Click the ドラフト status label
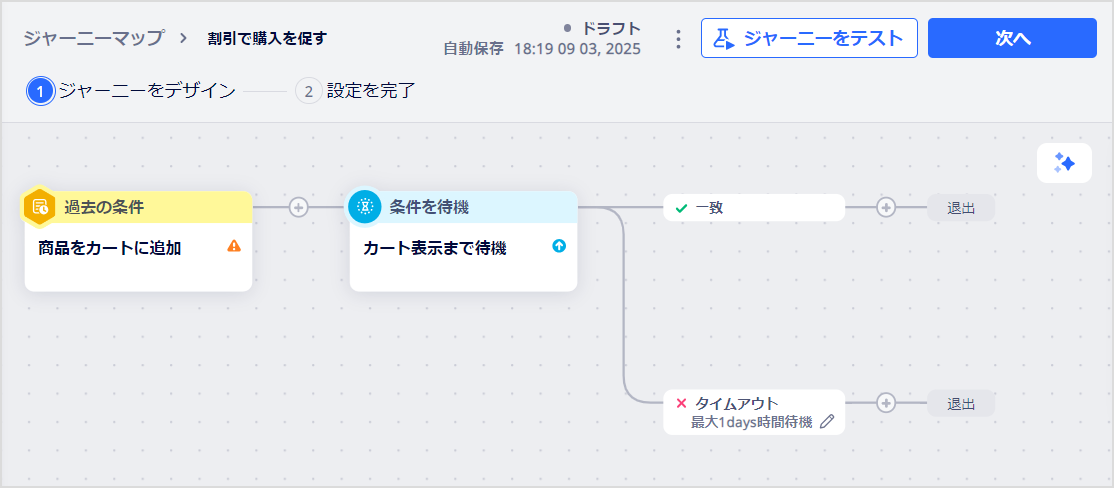This screenshot has width=1114, height=488. pos(611,28)
